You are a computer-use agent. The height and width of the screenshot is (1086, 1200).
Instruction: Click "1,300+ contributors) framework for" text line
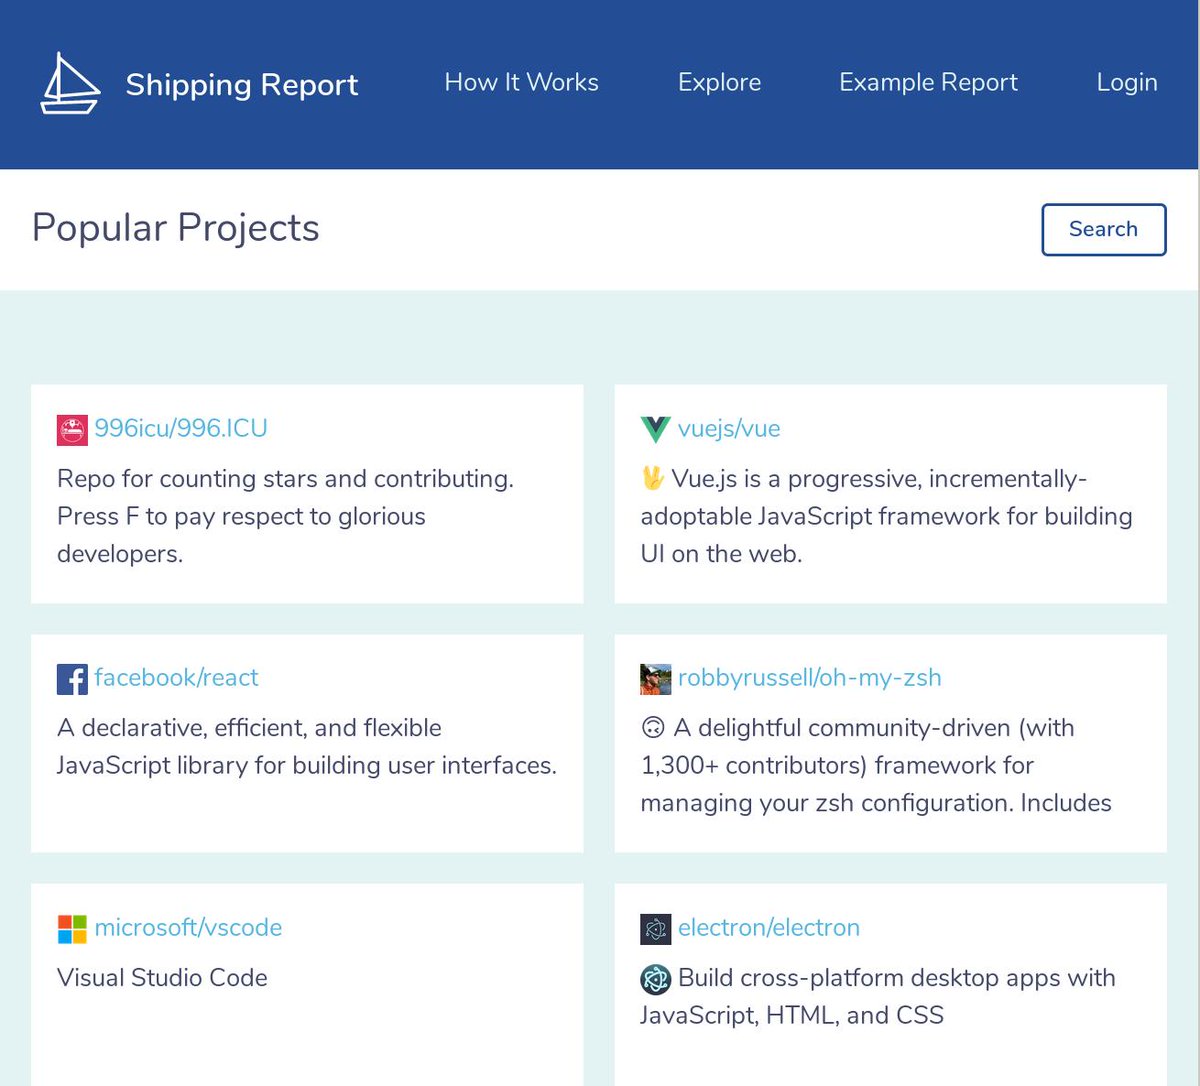pyautogui.click(x=837, y=765)
